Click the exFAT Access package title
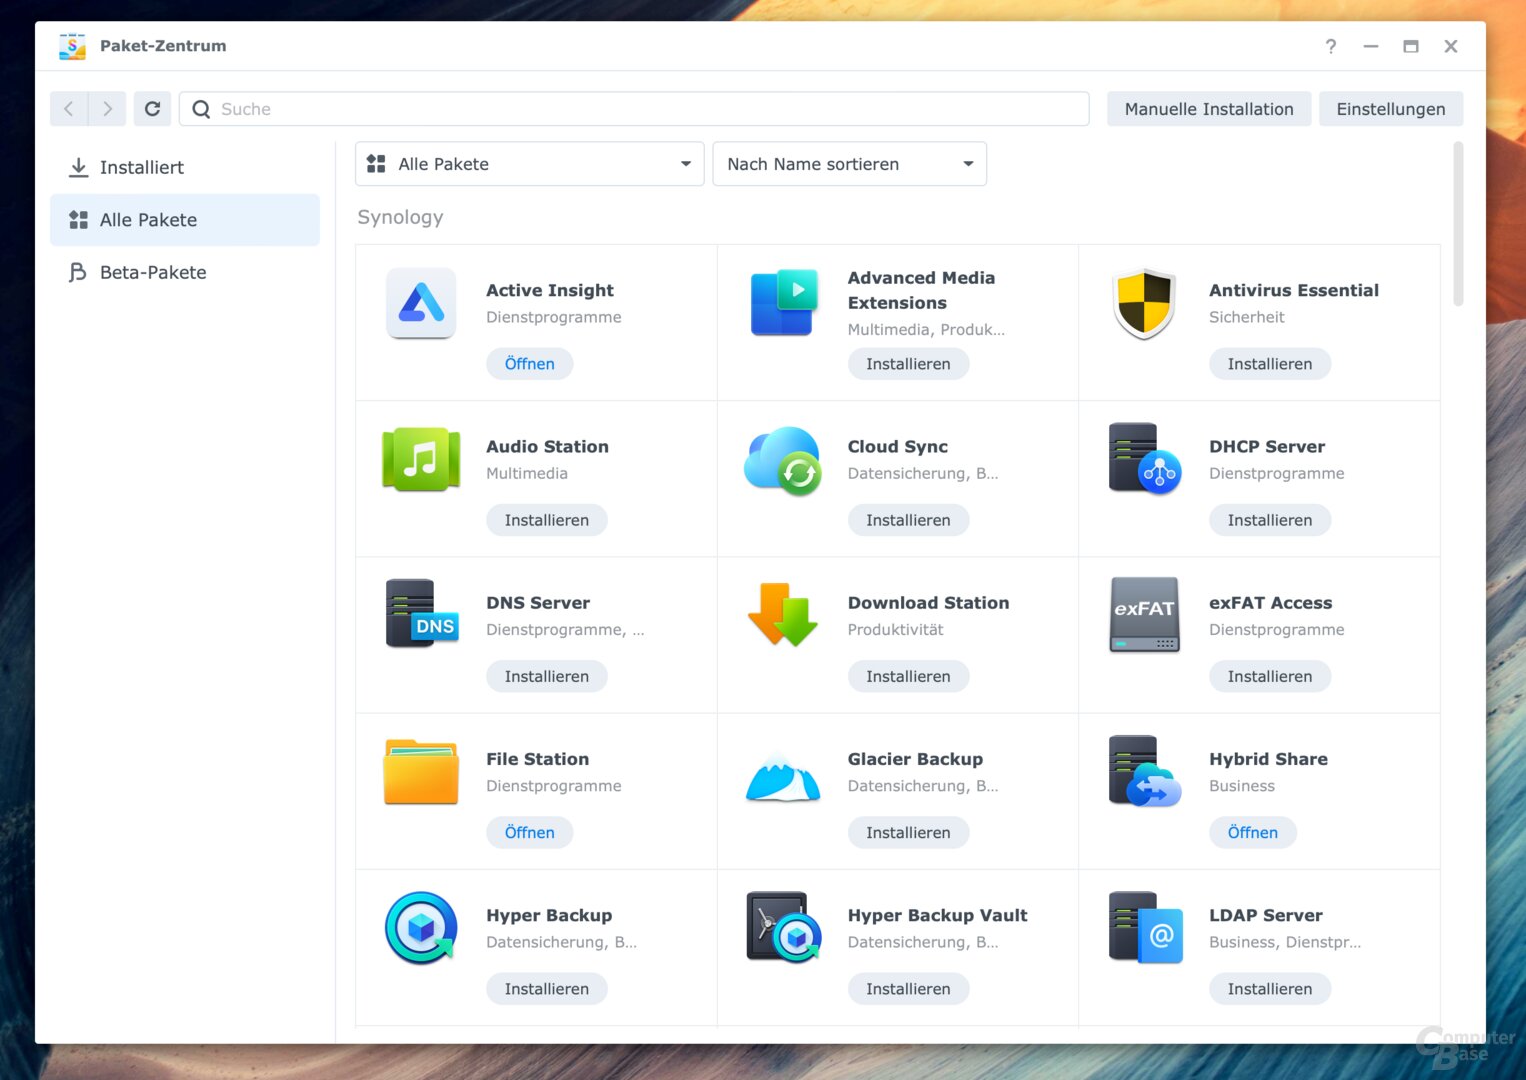 click(1270, 603)
